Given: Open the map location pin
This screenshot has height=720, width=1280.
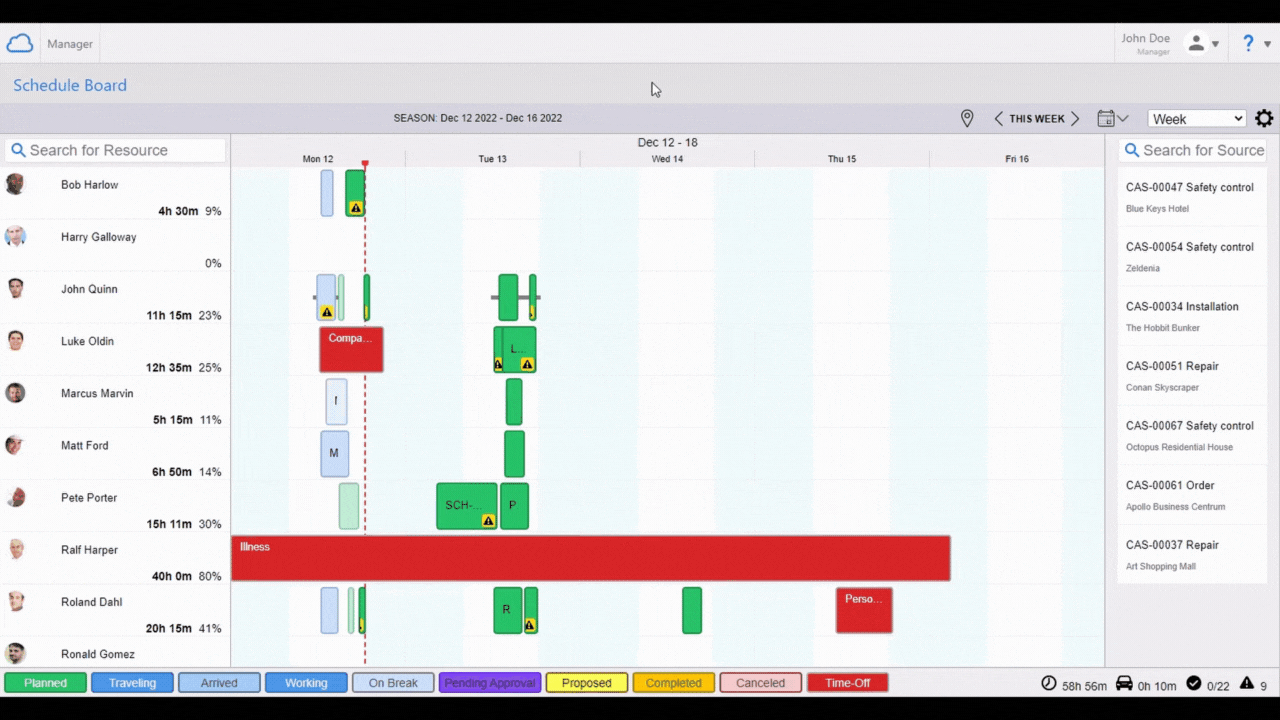Looking at the screenshot, I should 967,119.
